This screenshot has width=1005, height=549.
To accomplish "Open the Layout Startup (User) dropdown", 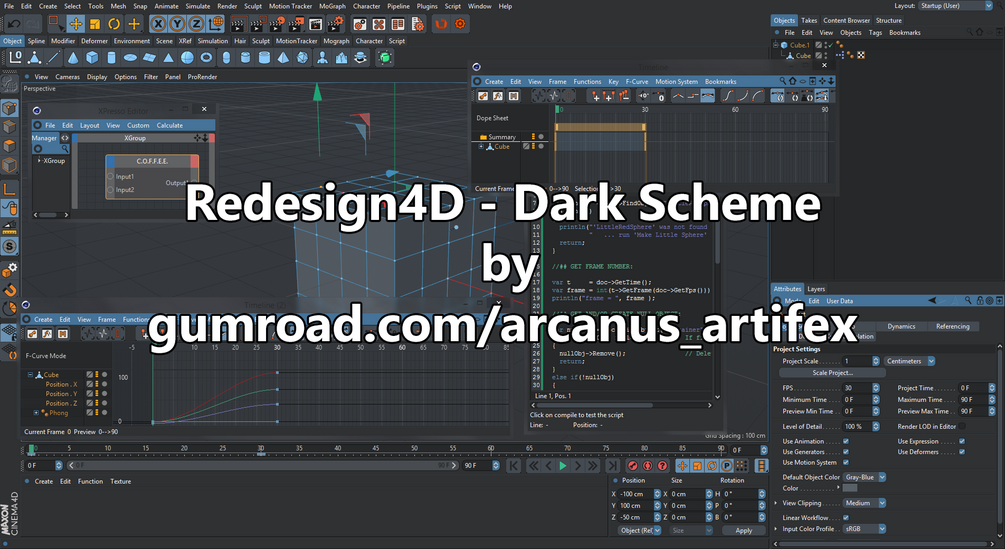I will point(956,6).
